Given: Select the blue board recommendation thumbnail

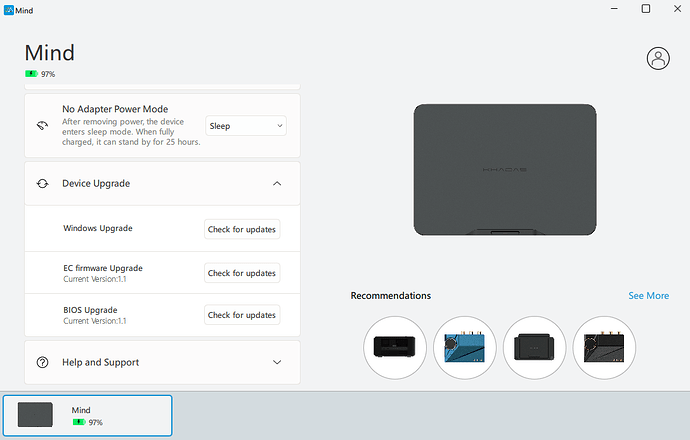Looking at the screenshot, I should (465, 347).
